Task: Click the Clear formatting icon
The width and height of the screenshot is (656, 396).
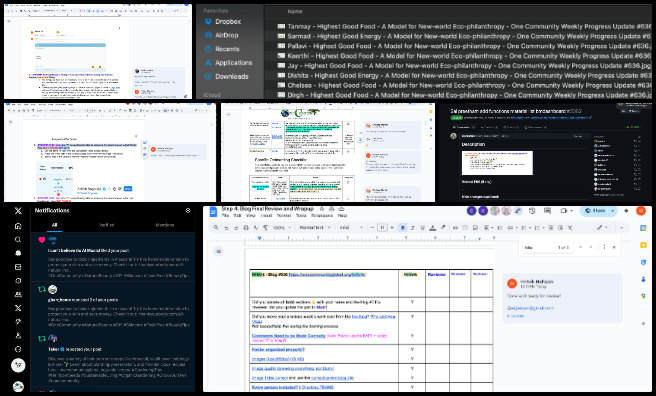Action: [x=570, y=227]
